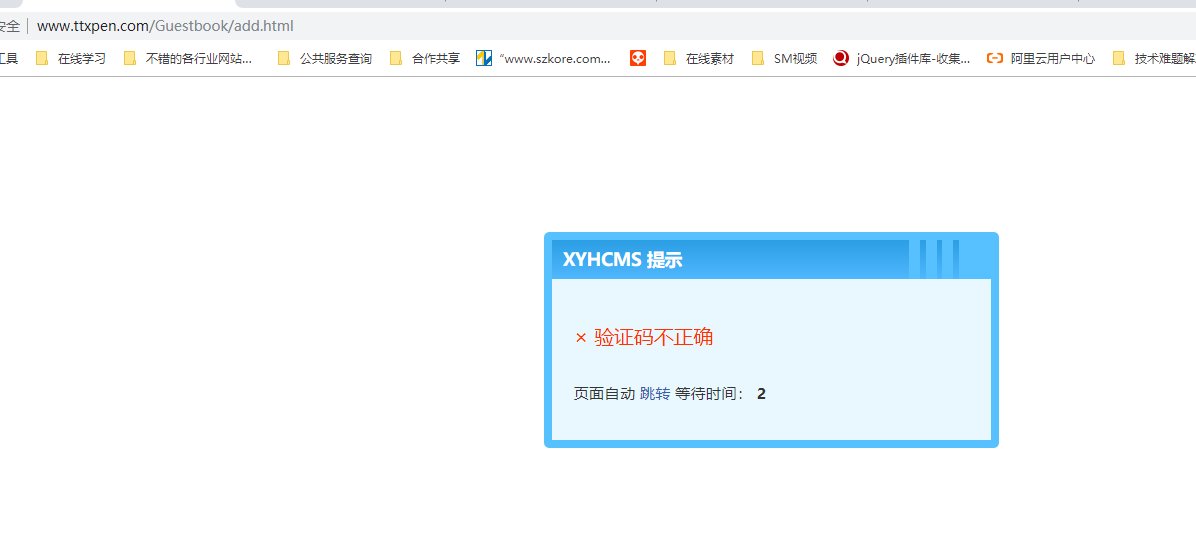This screenshot has width=1196, height=553.
Task: Click the striped decoration in dialog header
Action: pyautogui.click(x=939, y=259)
